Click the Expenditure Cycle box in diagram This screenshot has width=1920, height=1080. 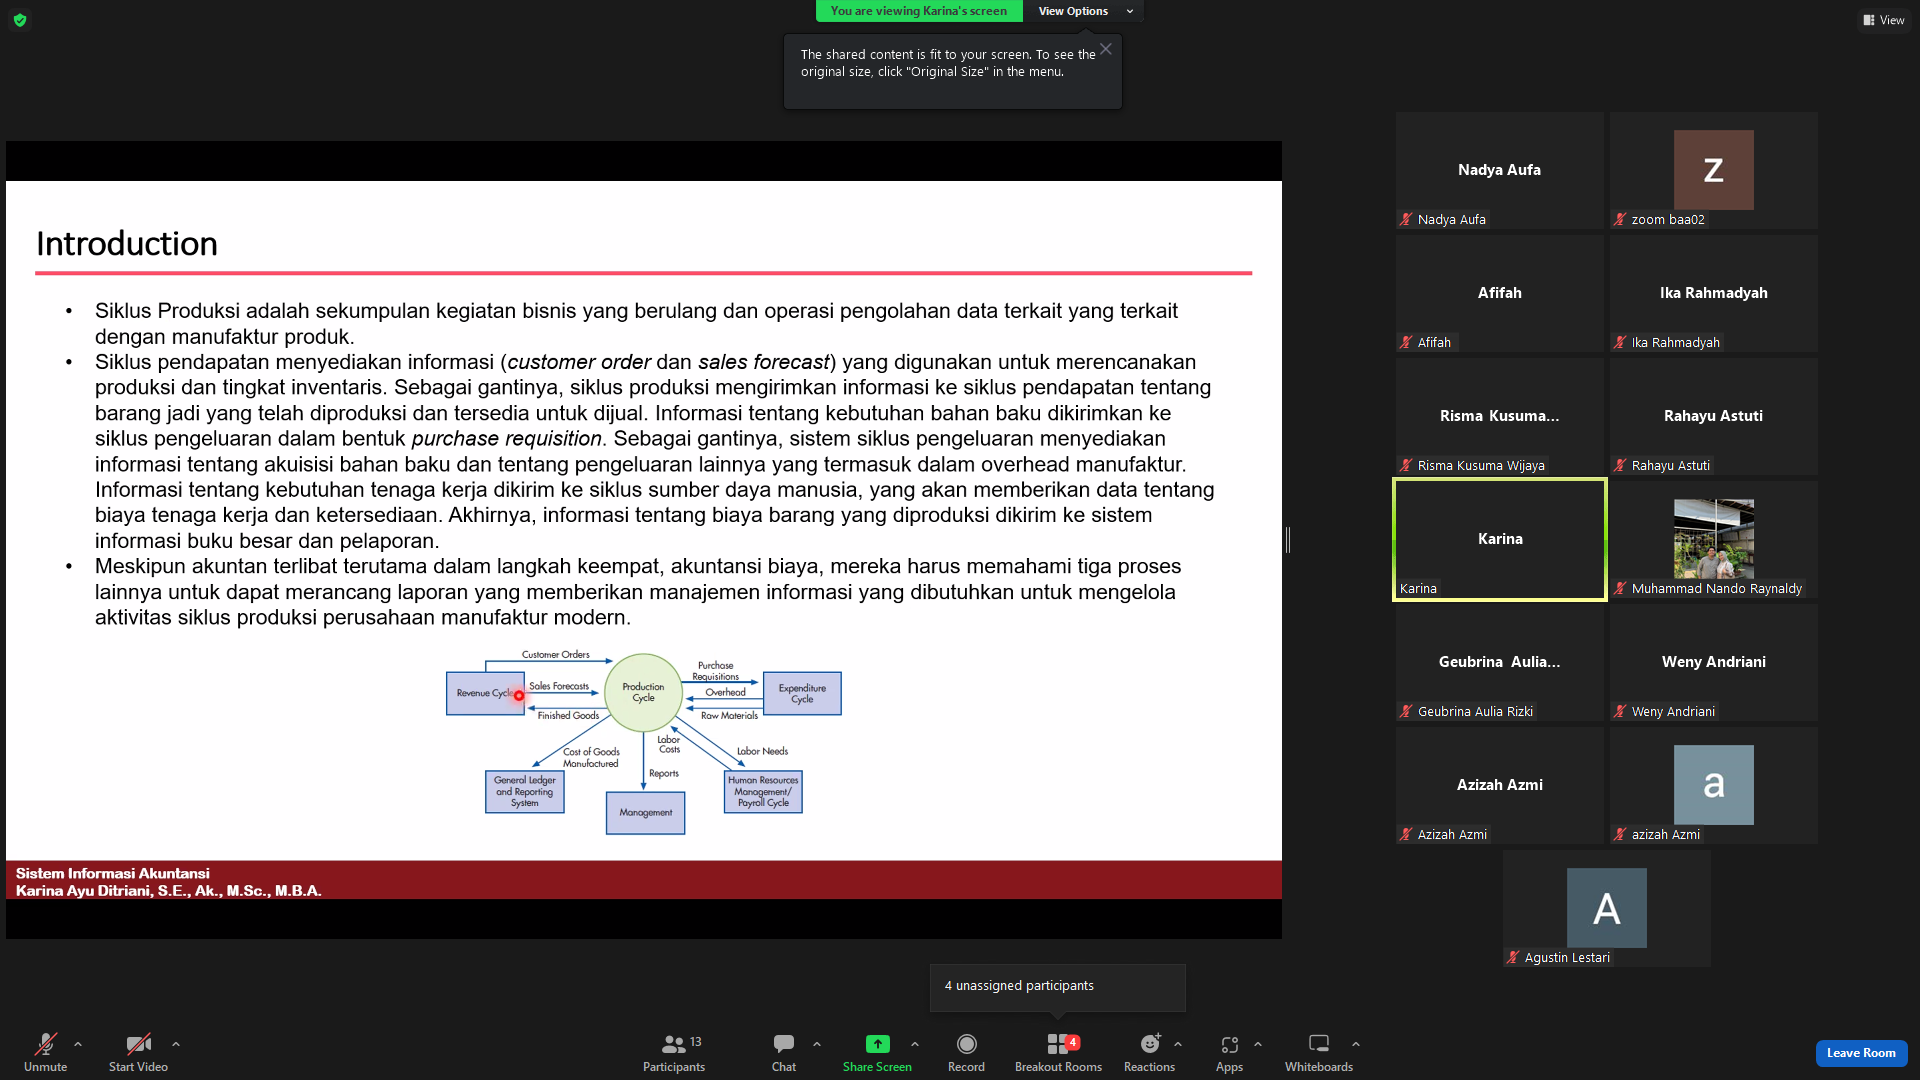click(802, 693)
